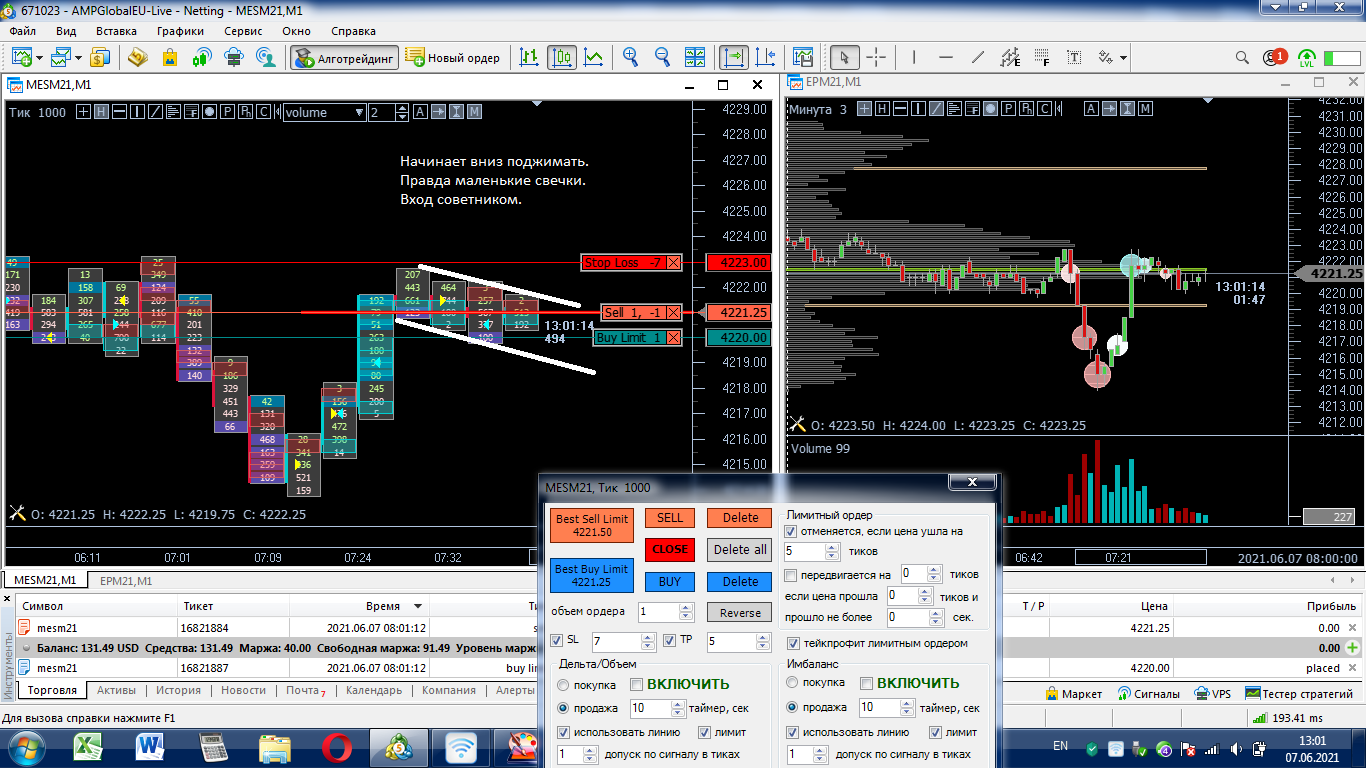Toggle the TP checkbox in the order panel
This screenshot has height=768, width=1366.
pos(671,641)
